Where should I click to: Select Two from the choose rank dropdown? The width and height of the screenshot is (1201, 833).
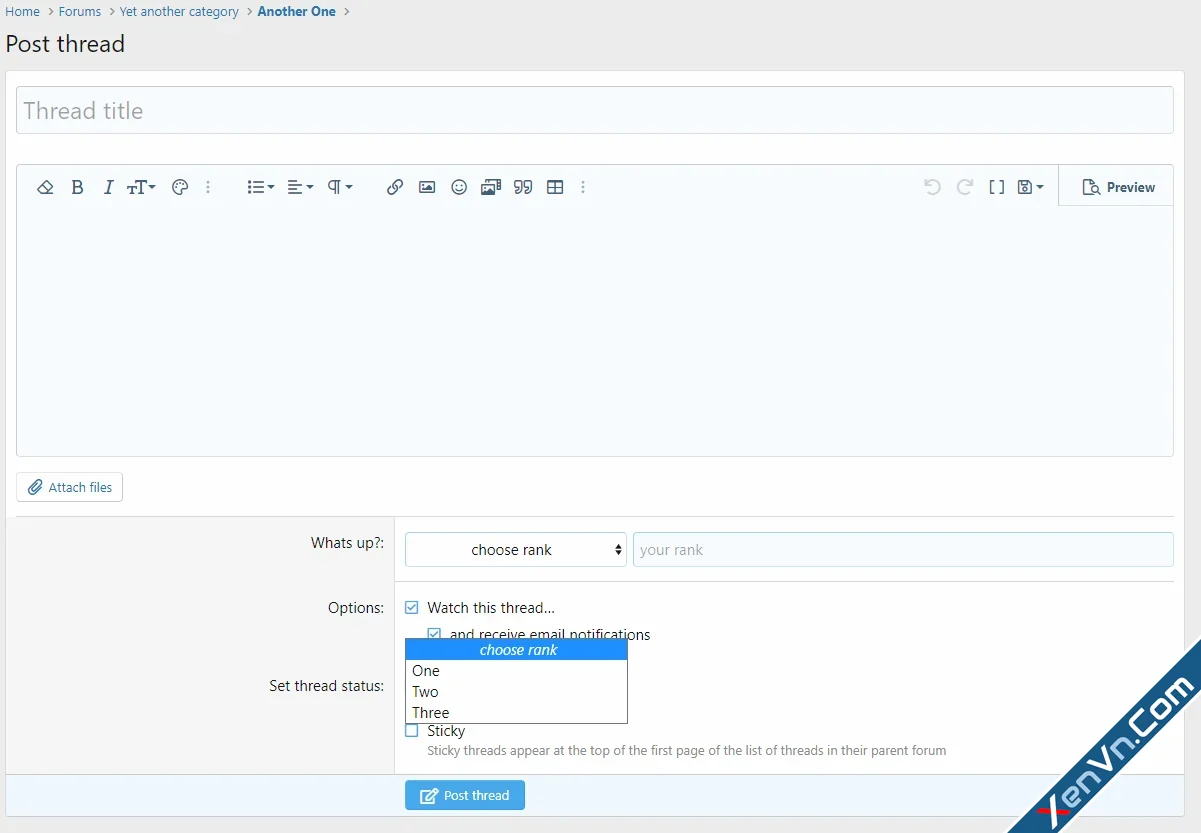(x=425, y=691)
